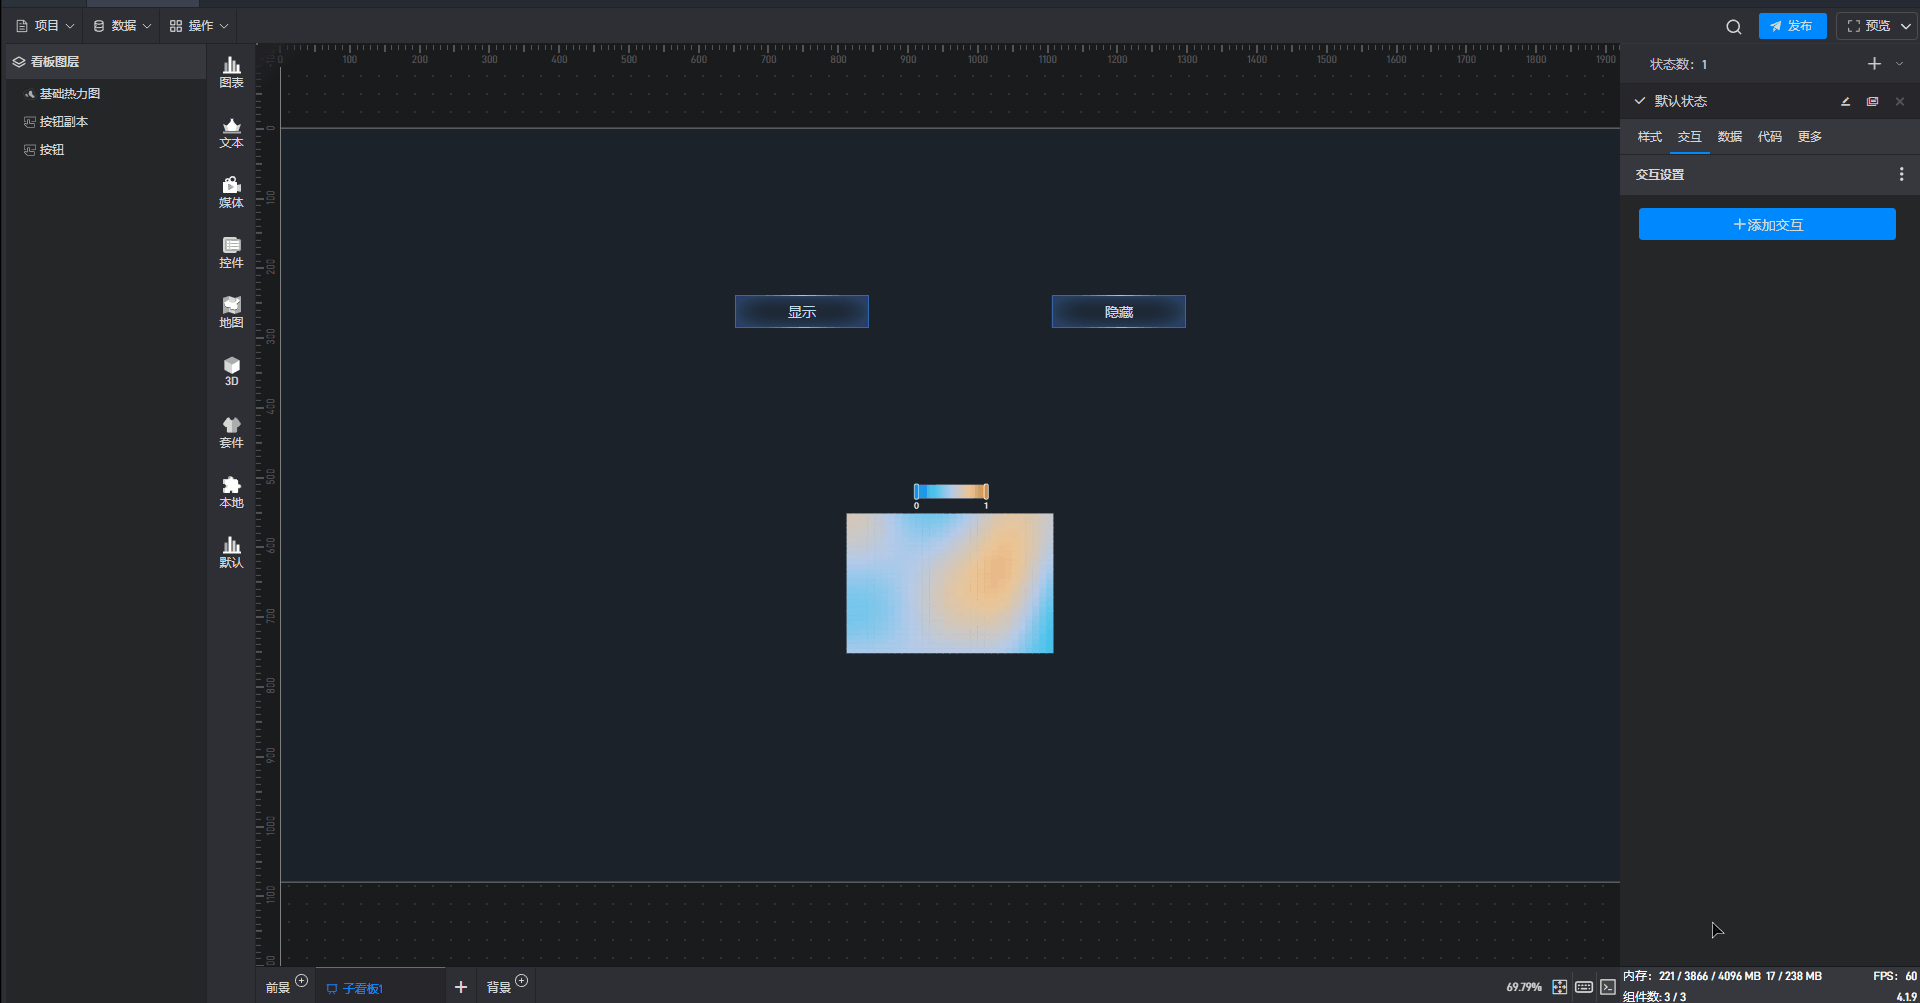This screenshot has height=1003, width=1920.
Task: Click the heatmap color legend slider
Action: 950,491
